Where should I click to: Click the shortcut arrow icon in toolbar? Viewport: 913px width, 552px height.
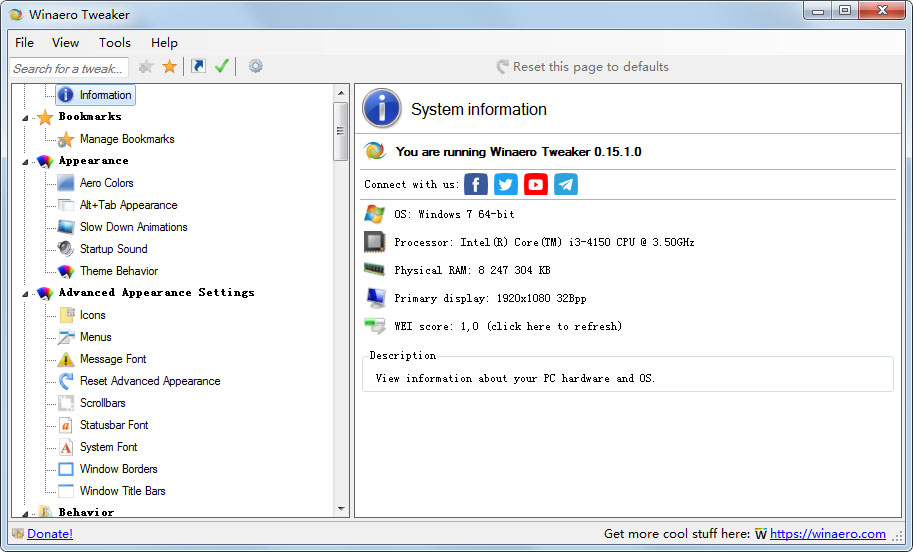[x=199, y=67]
